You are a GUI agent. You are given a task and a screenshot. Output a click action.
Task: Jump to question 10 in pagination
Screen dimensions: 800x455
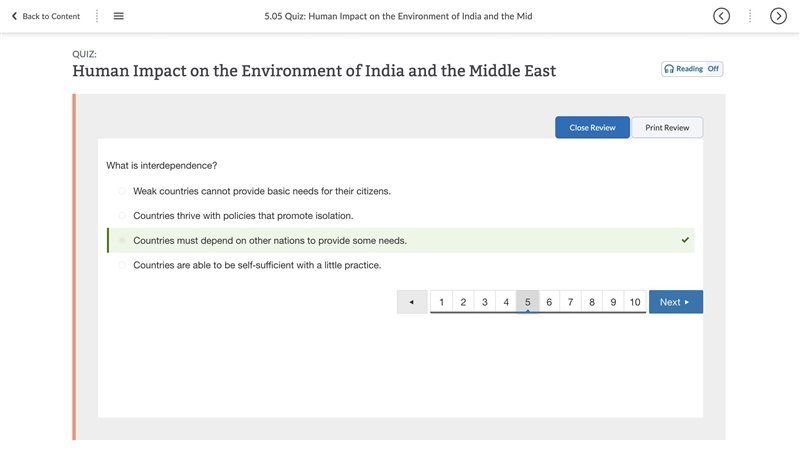(635, 302)
